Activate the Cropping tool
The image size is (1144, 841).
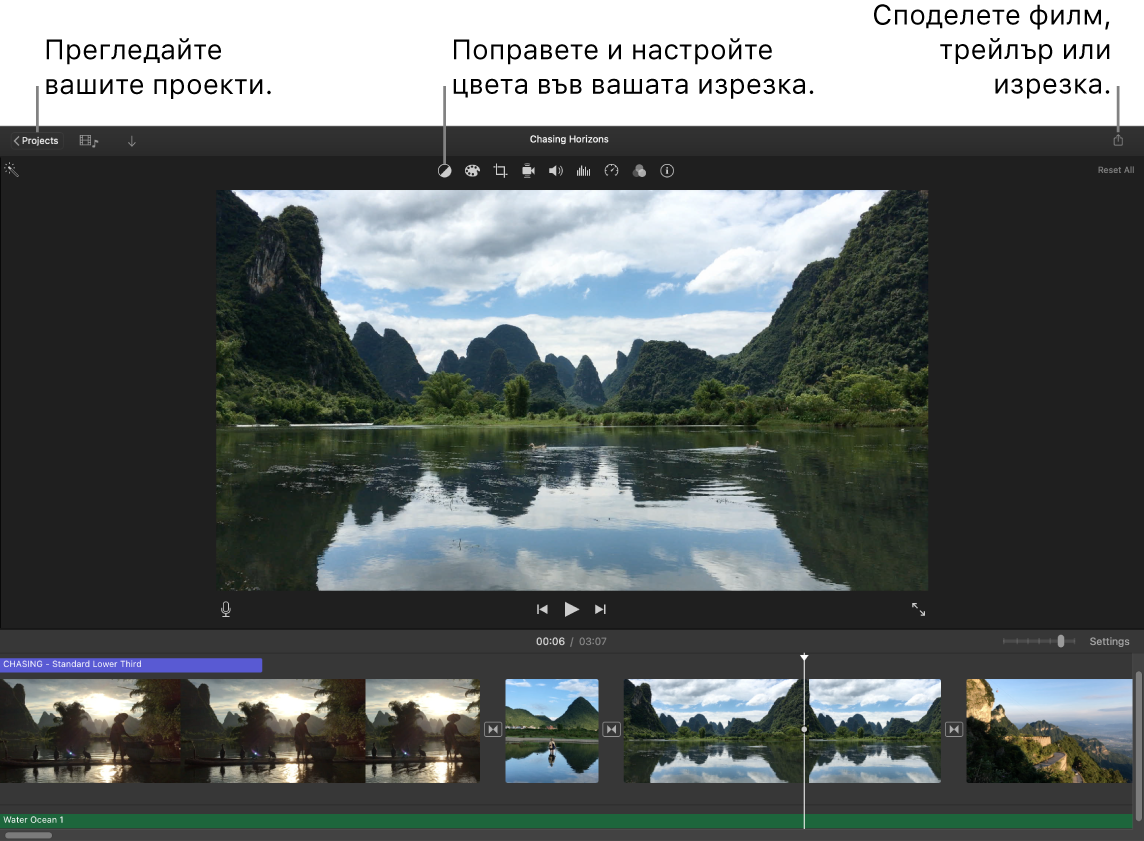(x=500, y=170)
